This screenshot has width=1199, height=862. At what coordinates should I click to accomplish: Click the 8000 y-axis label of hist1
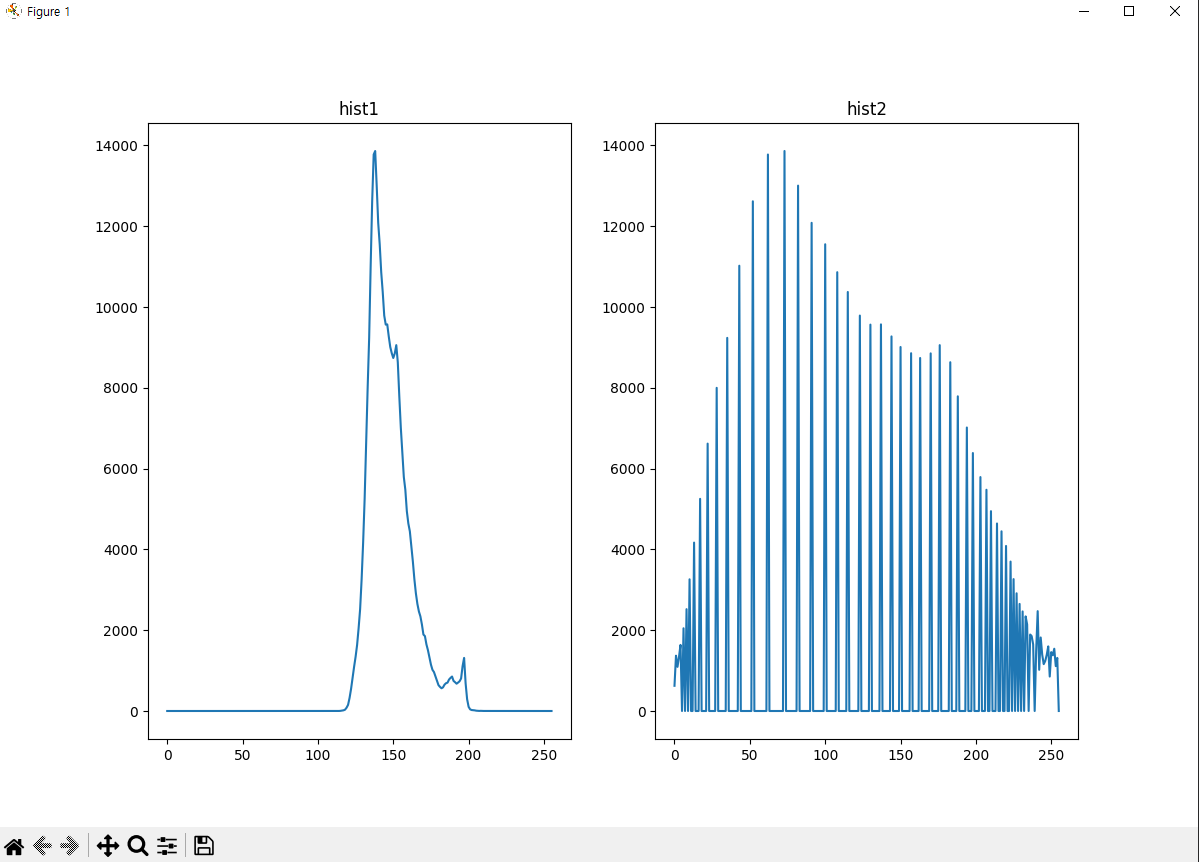point(121,389)
